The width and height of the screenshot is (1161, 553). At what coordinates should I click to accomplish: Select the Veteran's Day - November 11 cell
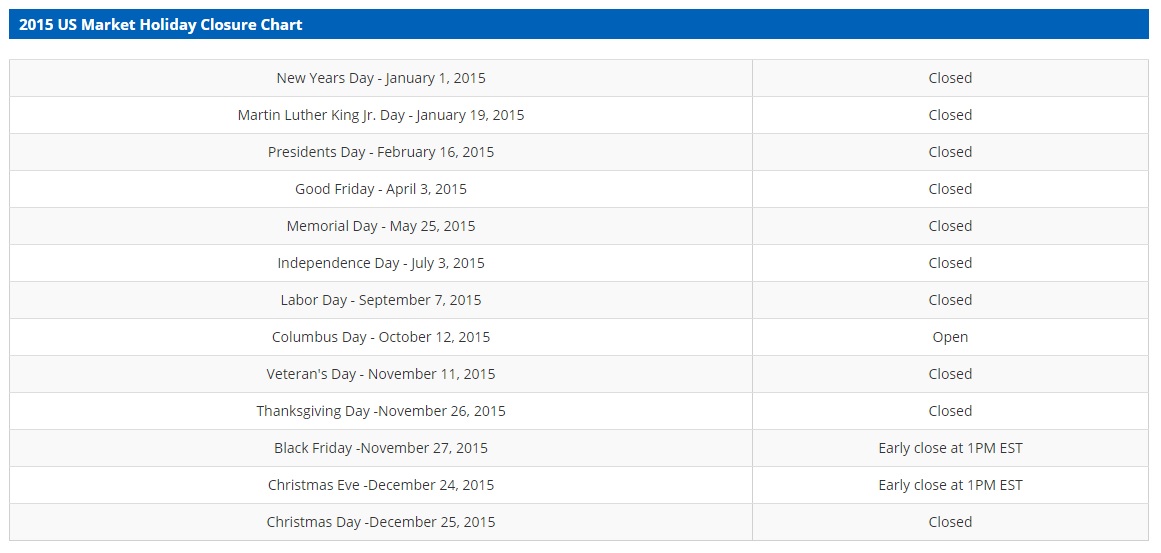click(x=381, y=374)
